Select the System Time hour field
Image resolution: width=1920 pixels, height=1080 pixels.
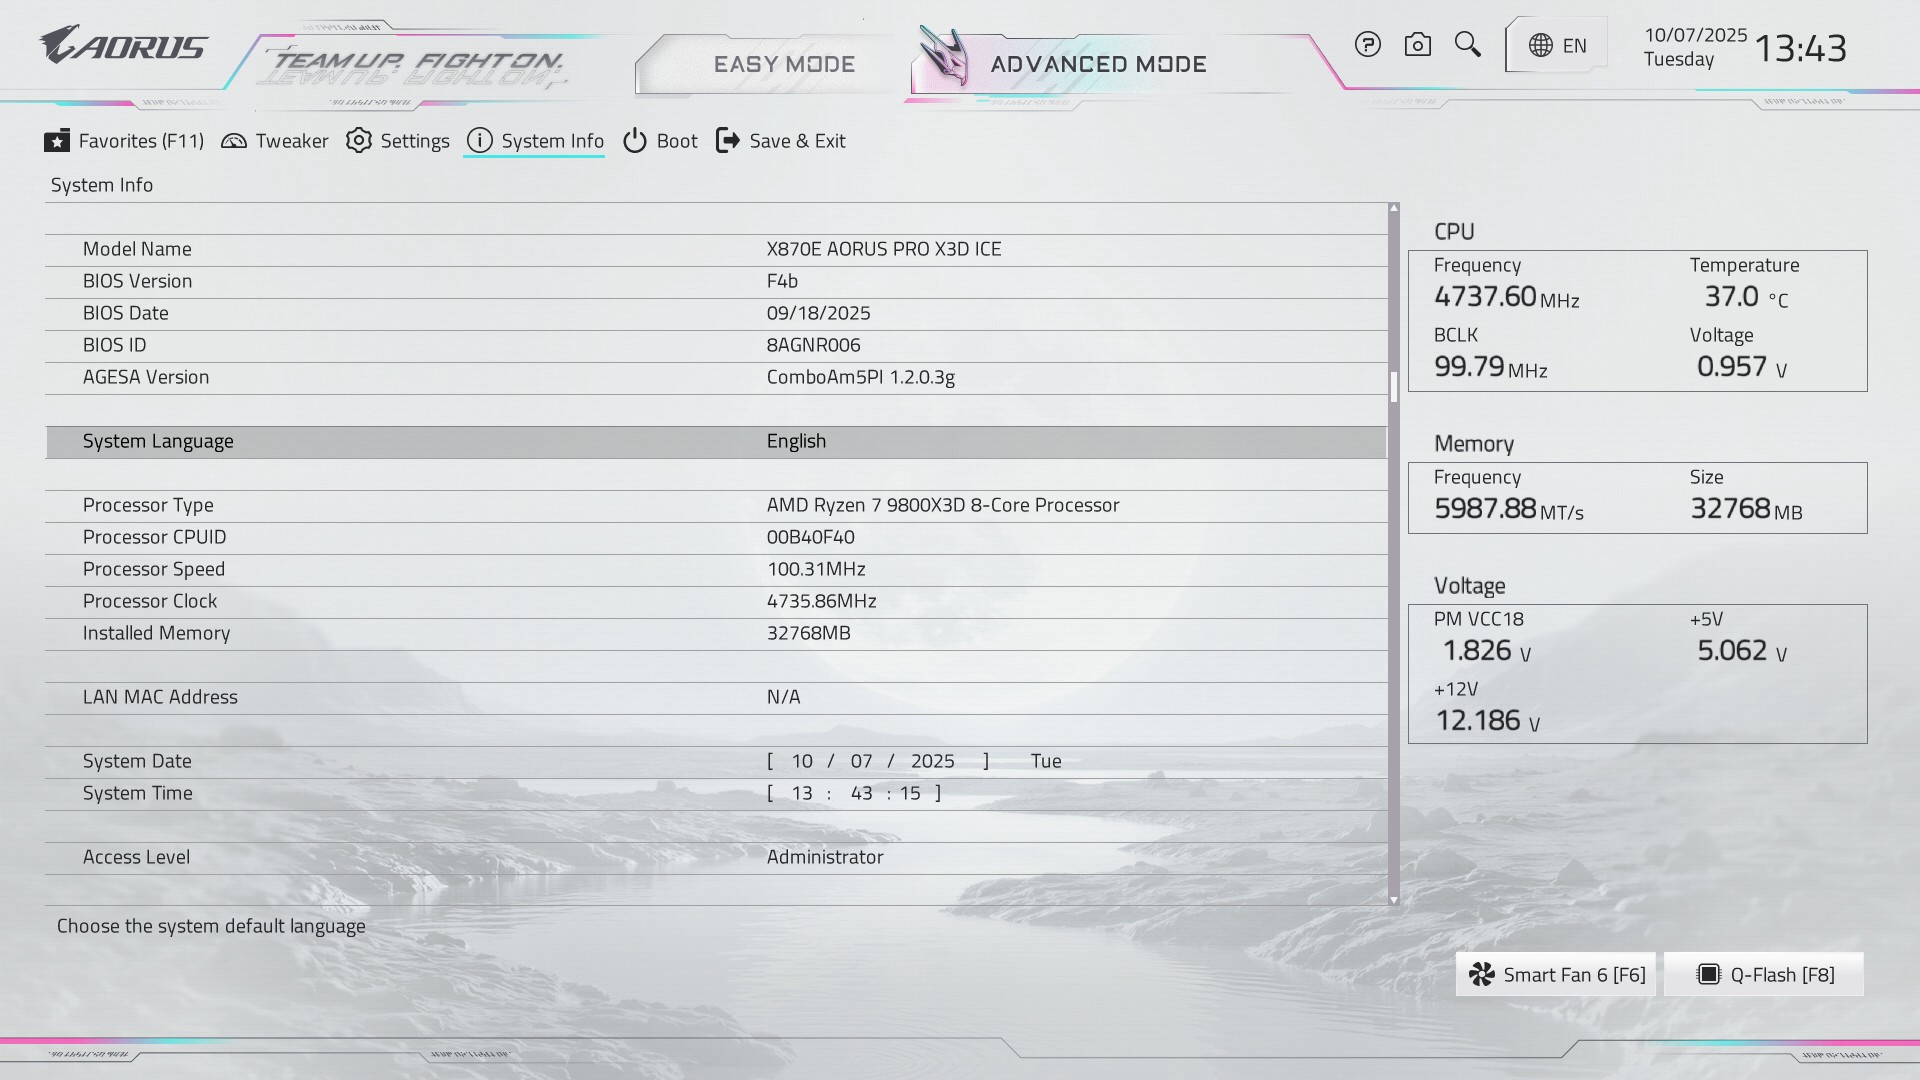(x=802, y=793)
